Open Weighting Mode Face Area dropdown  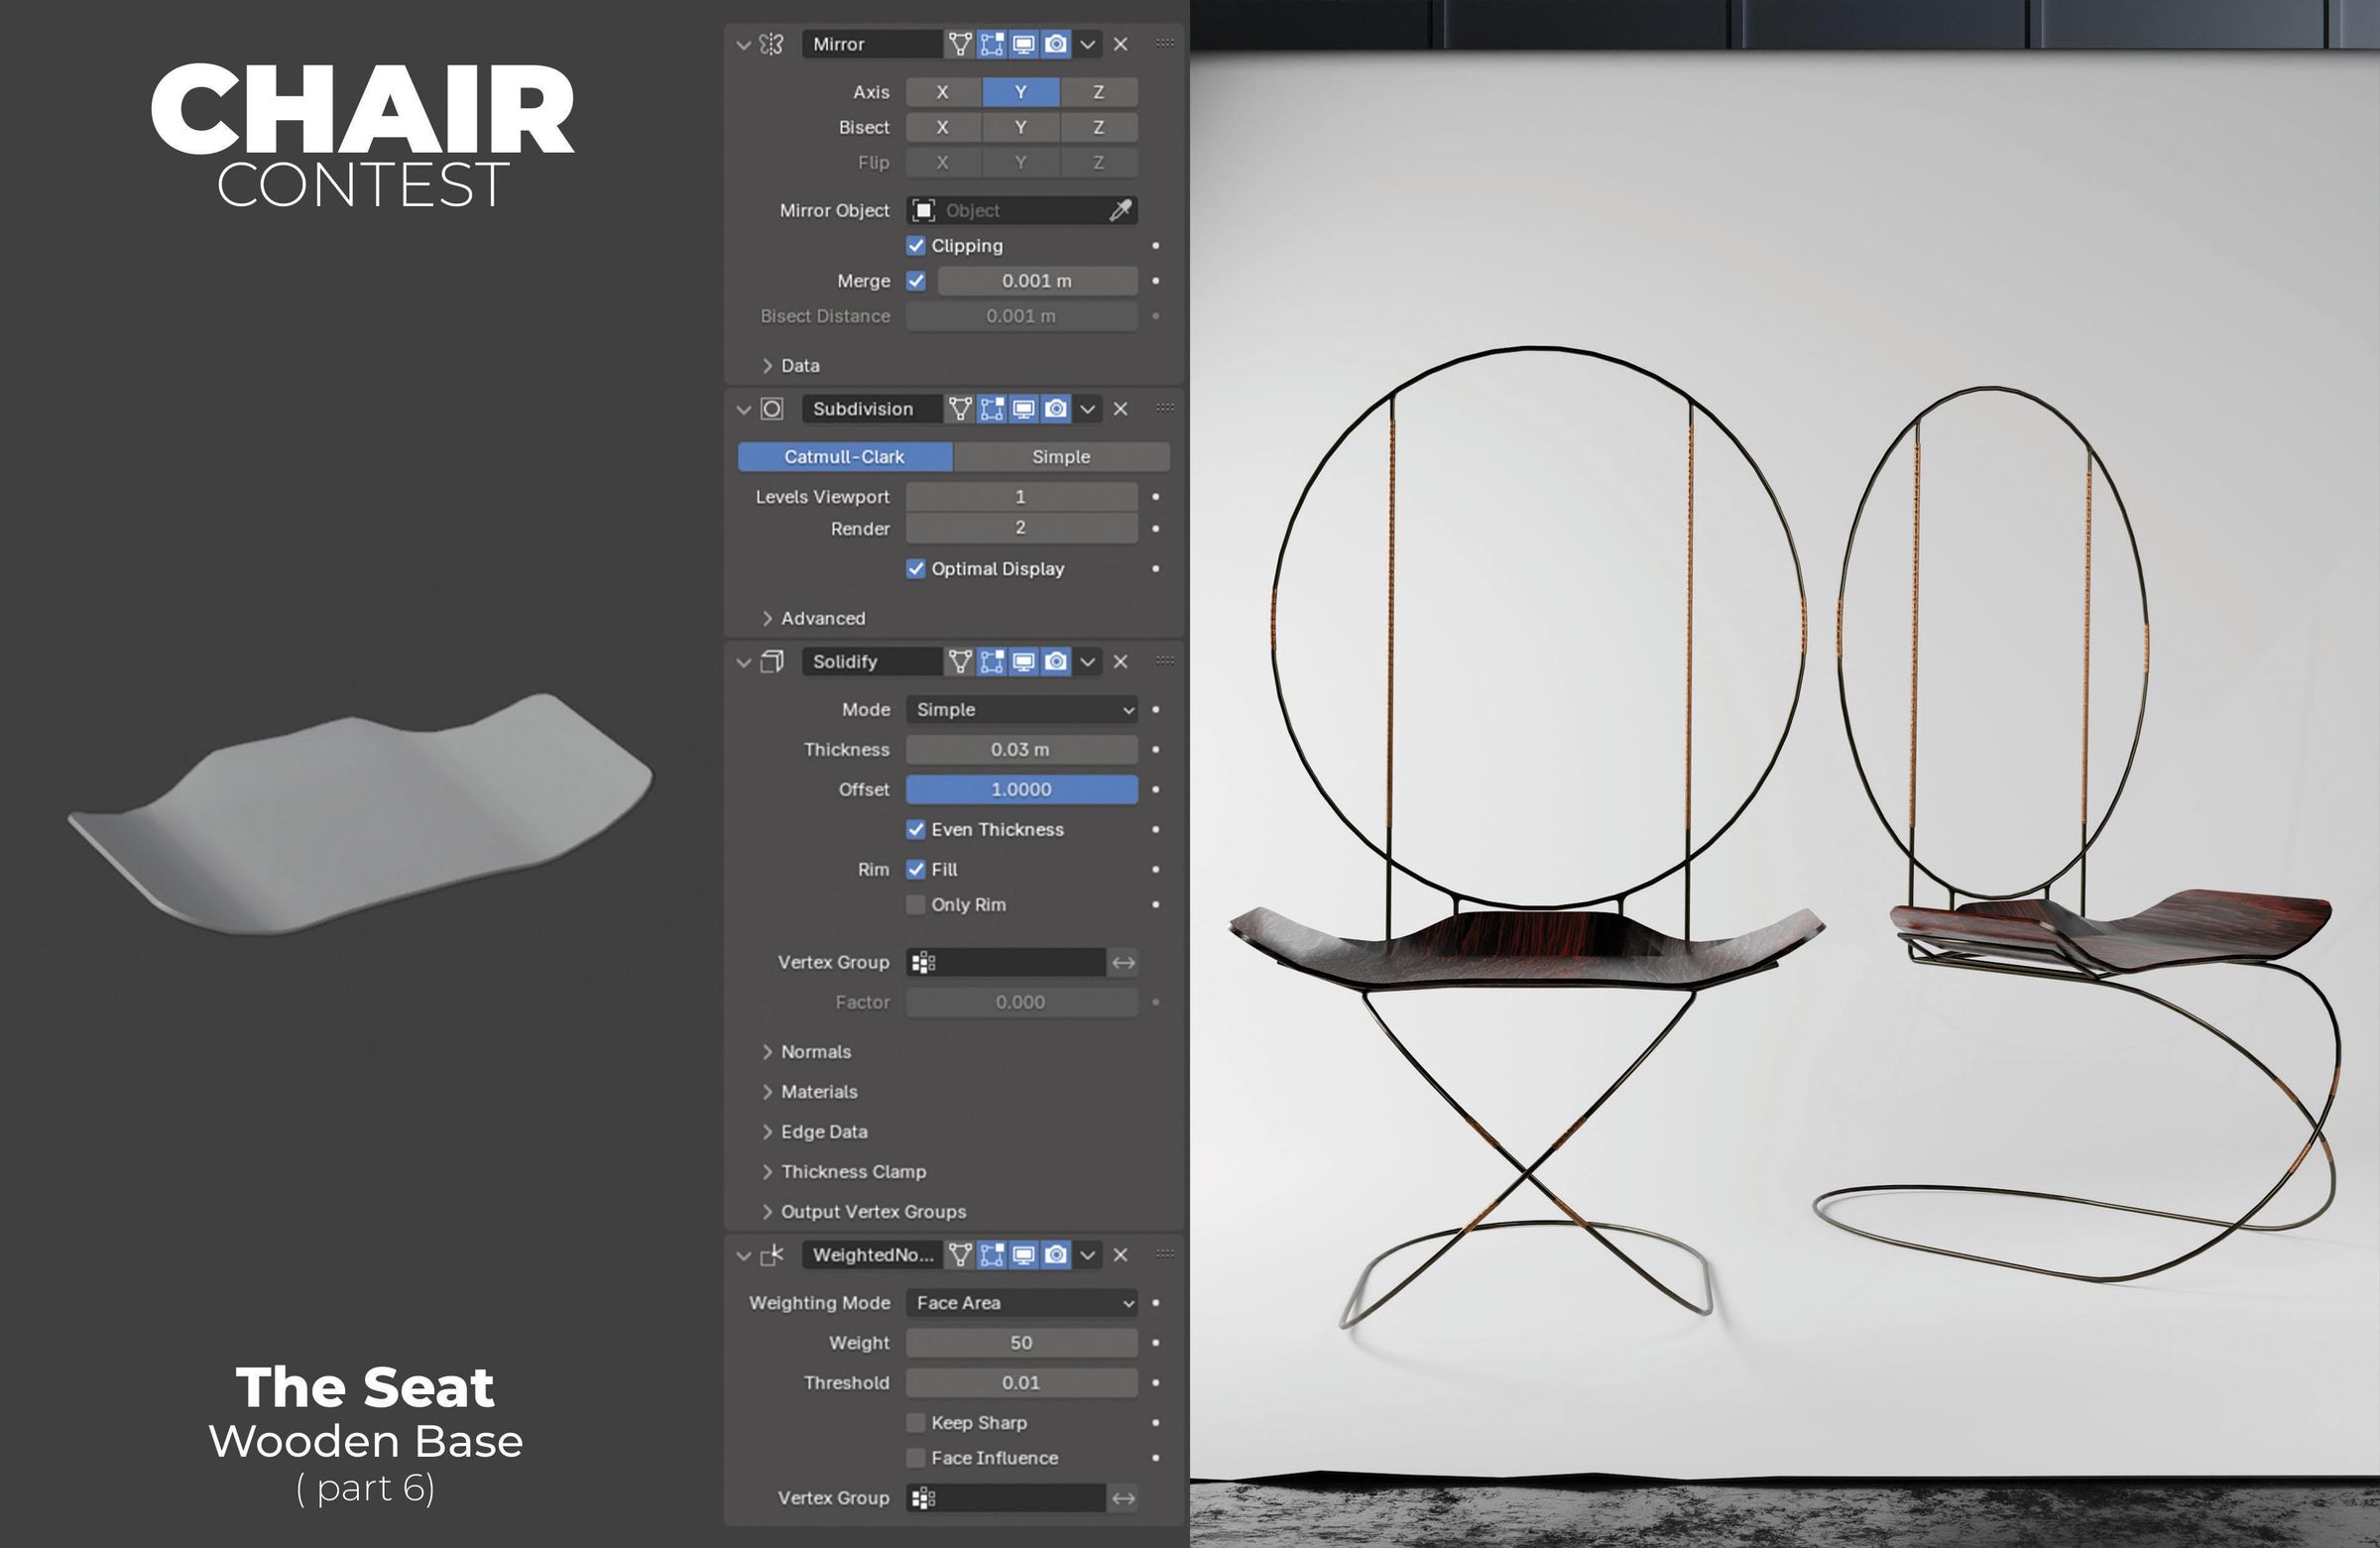click(1021, 1303)
